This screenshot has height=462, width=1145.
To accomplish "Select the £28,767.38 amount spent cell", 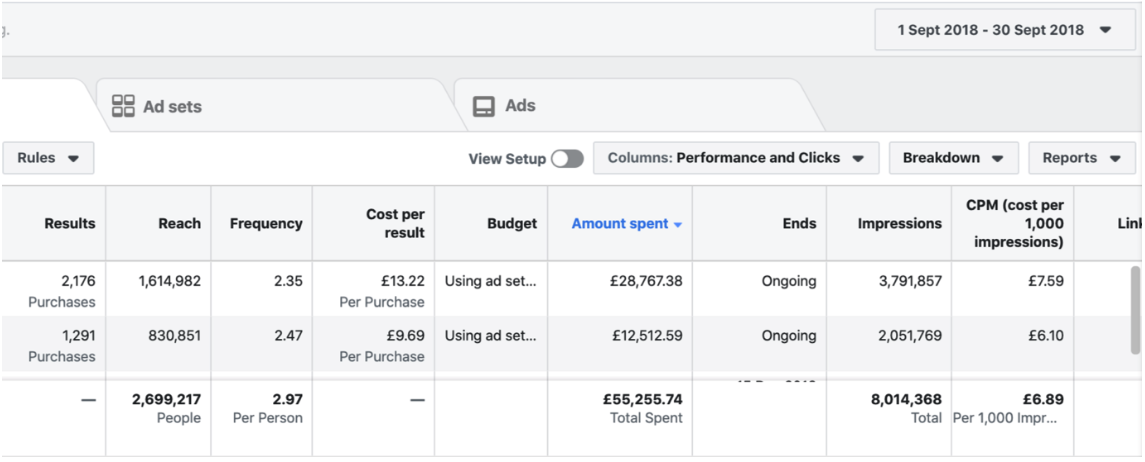I will pos(646,282).
